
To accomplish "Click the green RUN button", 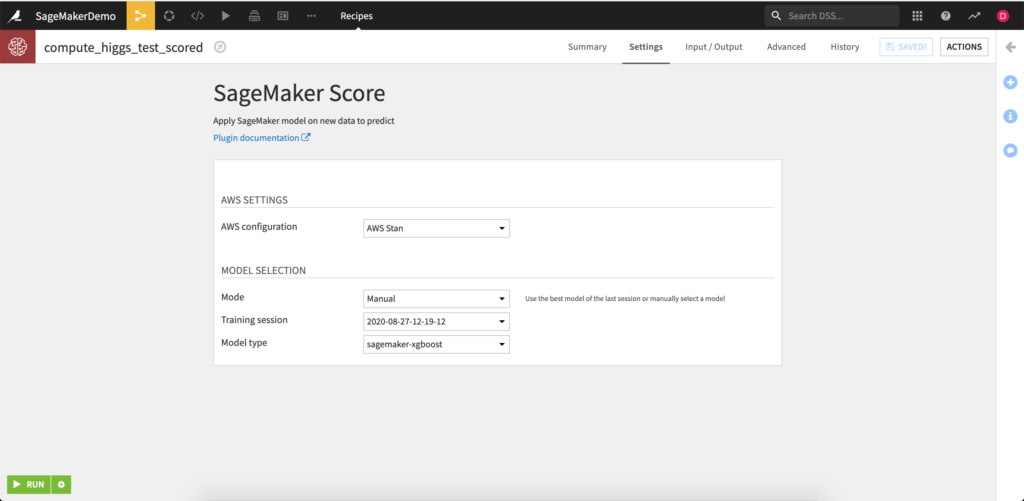I will pyautogui.click(x=29, y=484).
